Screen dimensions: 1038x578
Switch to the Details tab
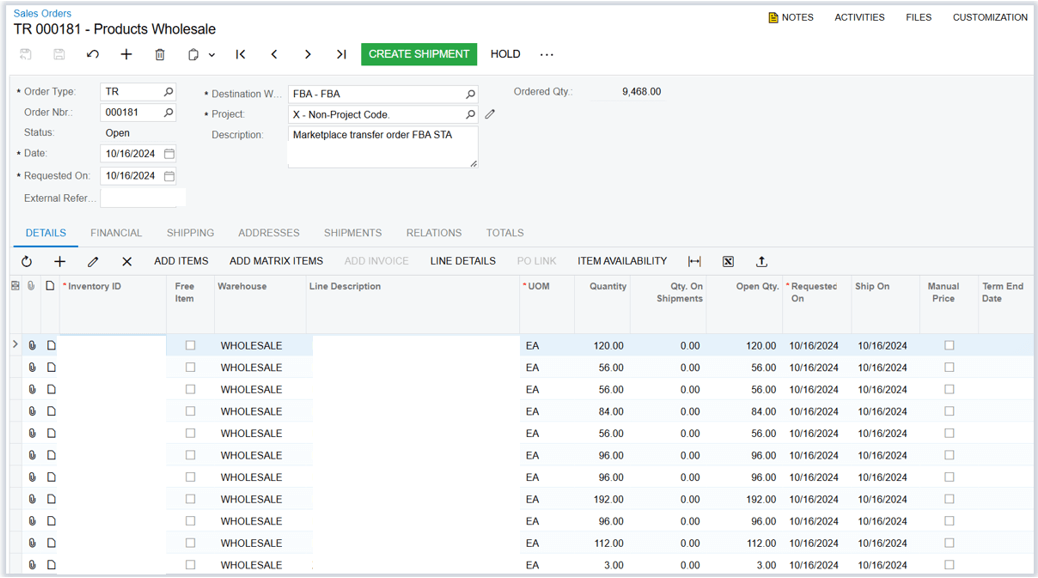[46, 233]
